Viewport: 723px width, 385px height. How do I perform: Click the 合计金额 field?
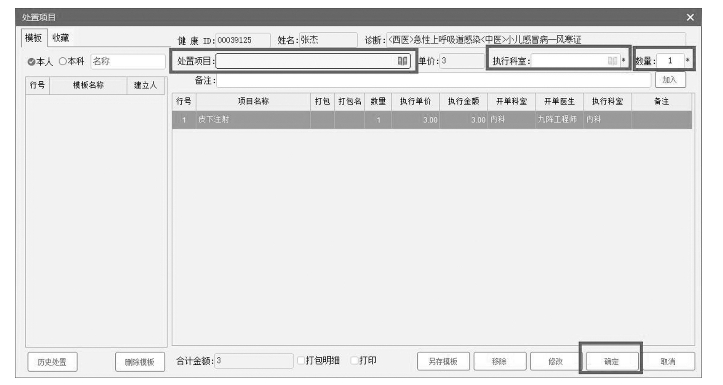click(254, 361)
